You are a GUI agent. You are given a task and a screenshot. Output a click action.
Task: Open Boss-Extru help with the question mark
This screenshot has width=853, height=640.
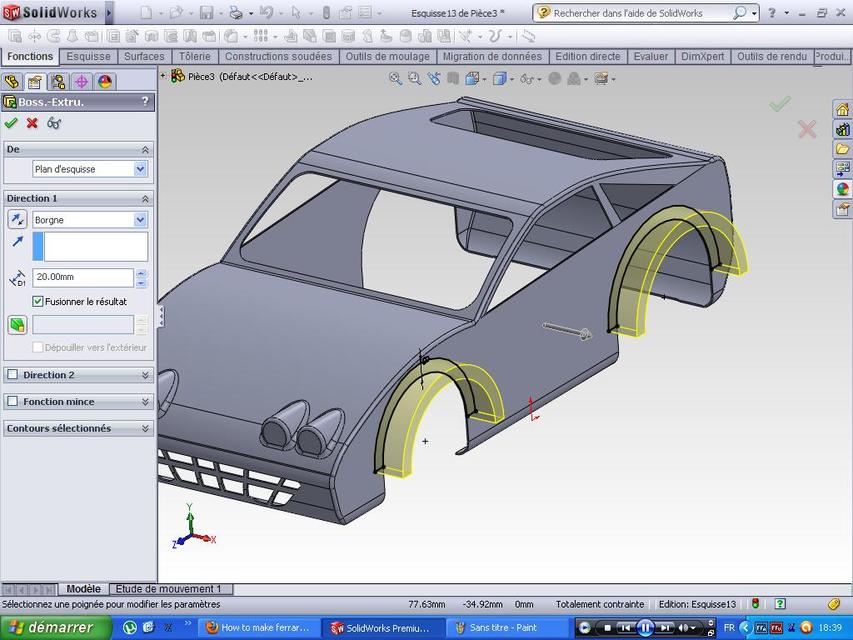tap(146, 101)
